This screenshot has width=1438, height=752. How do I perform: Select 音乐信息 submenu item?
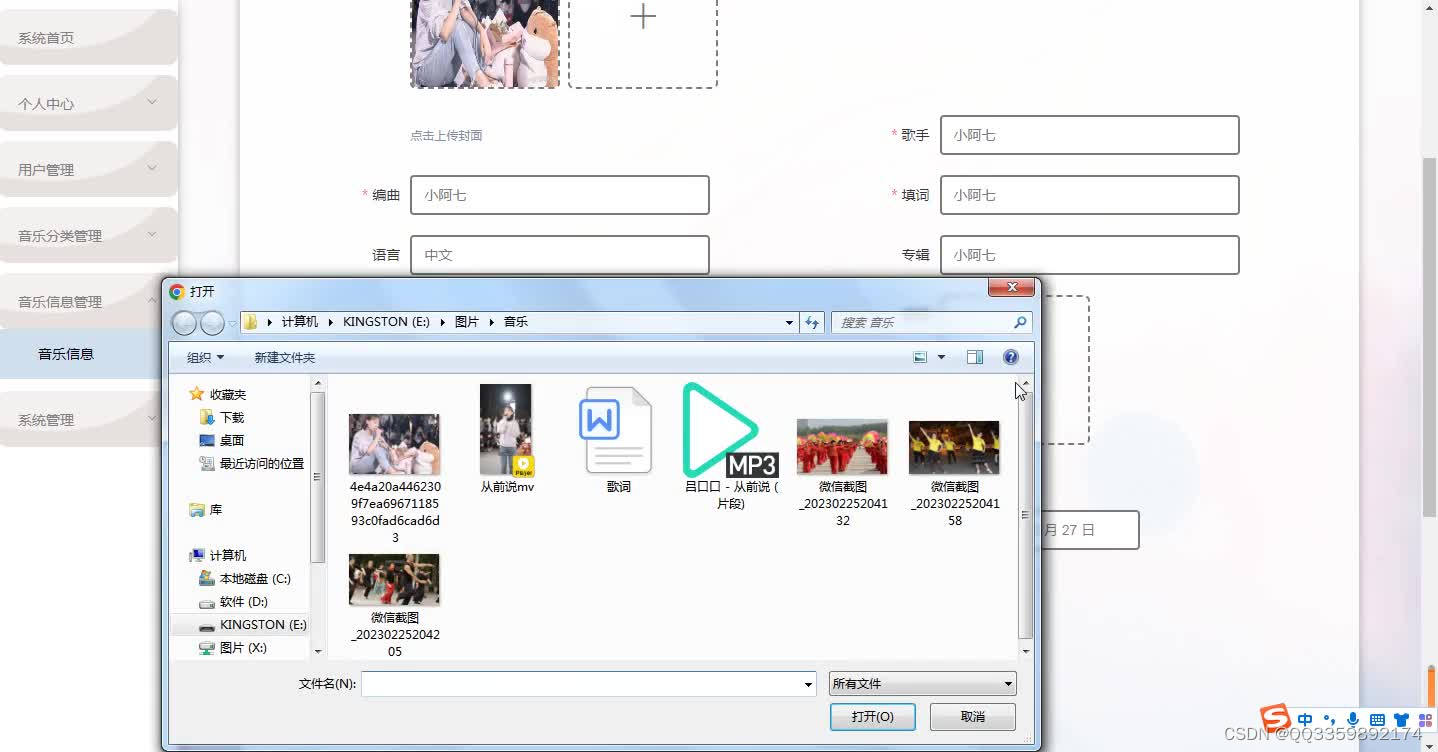pyautogui.click(x=80, y=354)
